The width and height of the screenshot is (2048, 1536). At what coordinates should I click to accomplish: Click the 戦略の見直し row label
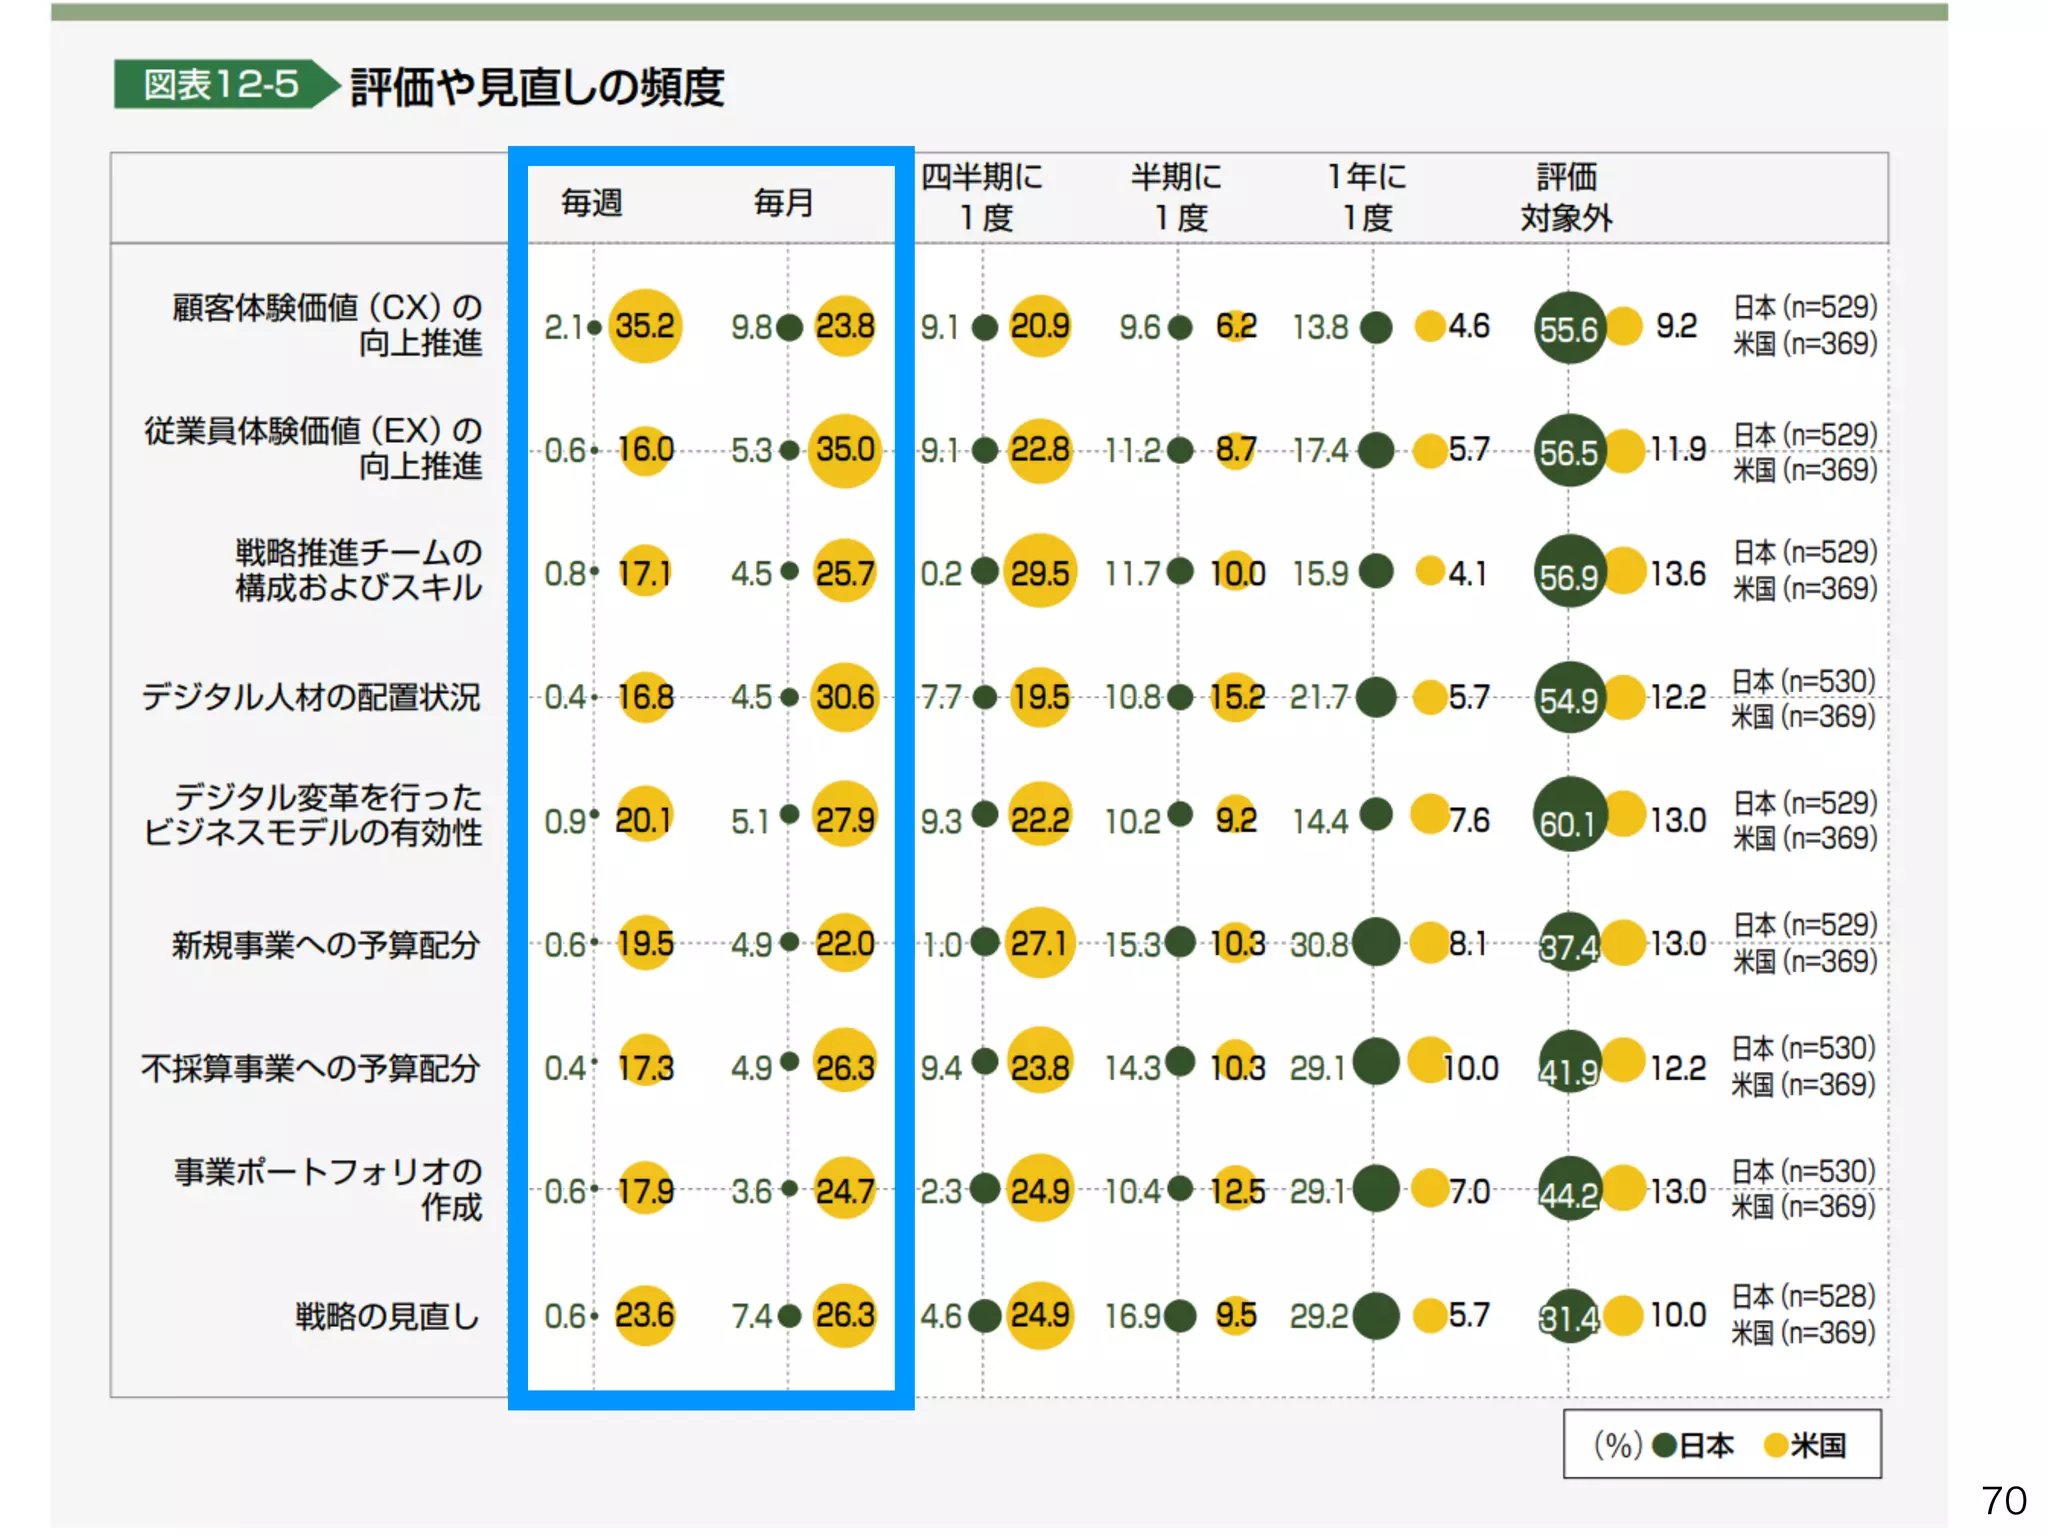coord(387,1316)
